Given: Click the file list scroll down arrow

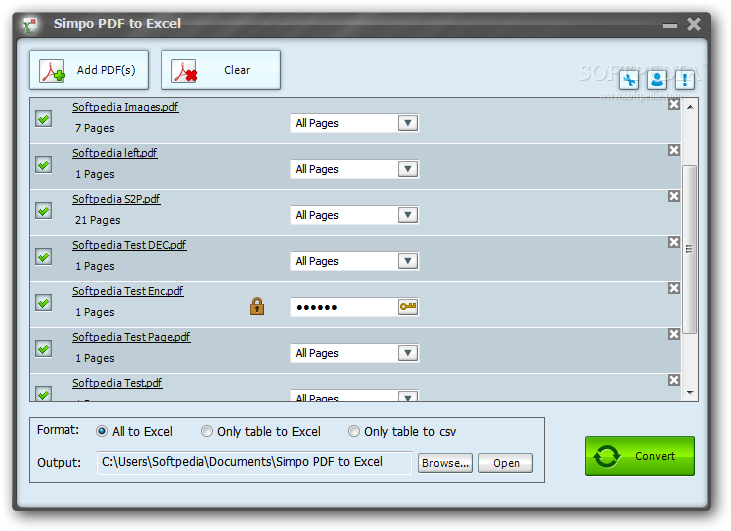Looking at the screenshot, I should click(x=690, y=393).
